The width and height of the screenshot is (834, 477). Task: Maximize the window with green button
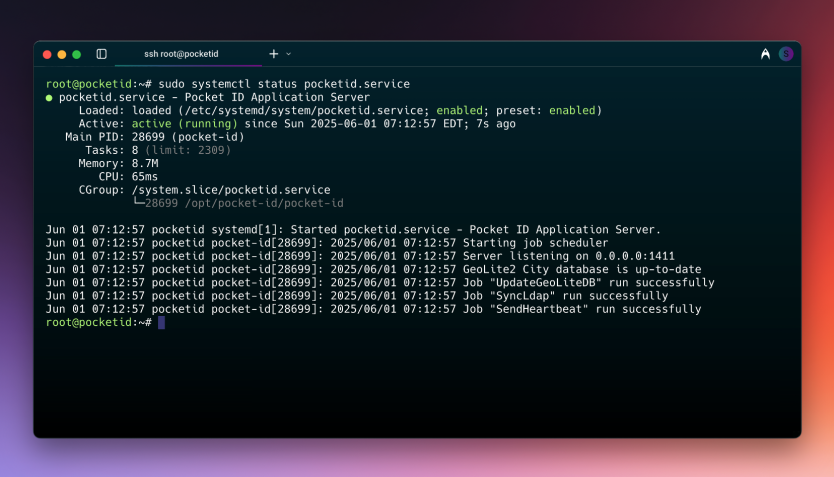77,54
